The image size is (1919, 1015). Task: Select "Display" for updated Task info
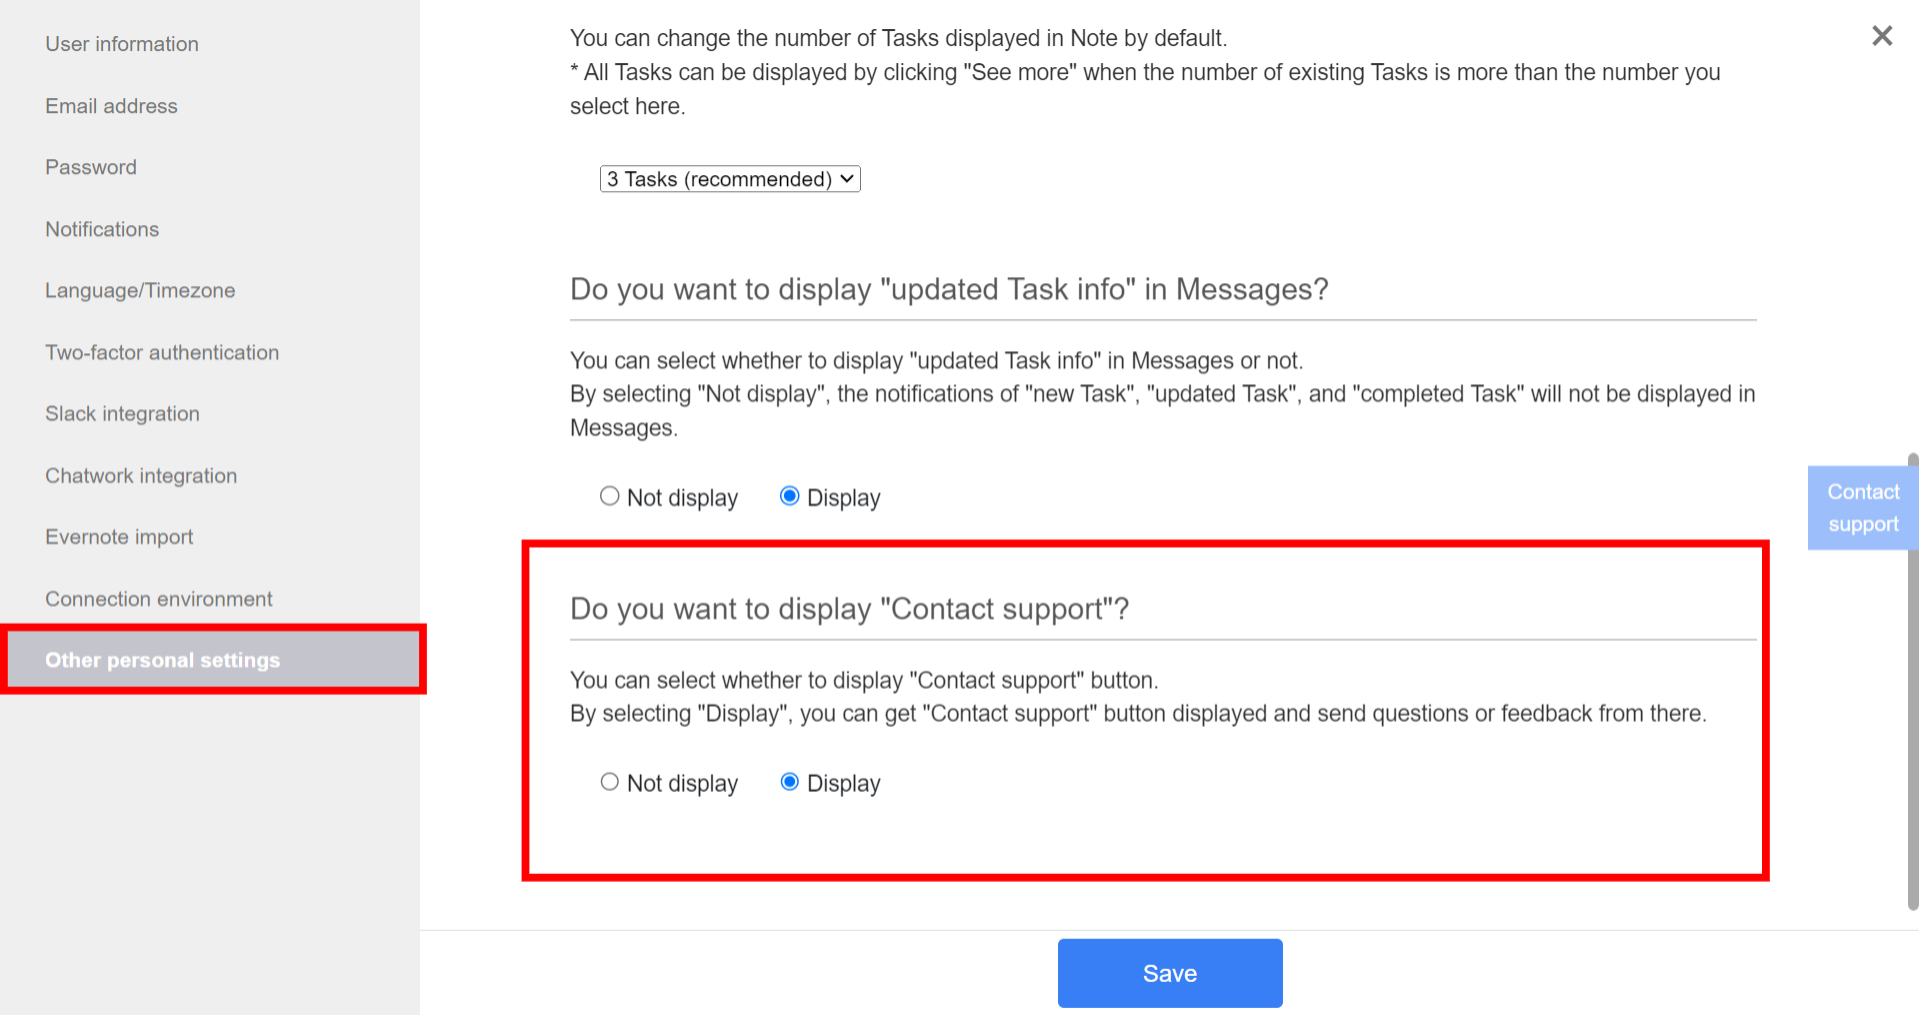(790, 496)
